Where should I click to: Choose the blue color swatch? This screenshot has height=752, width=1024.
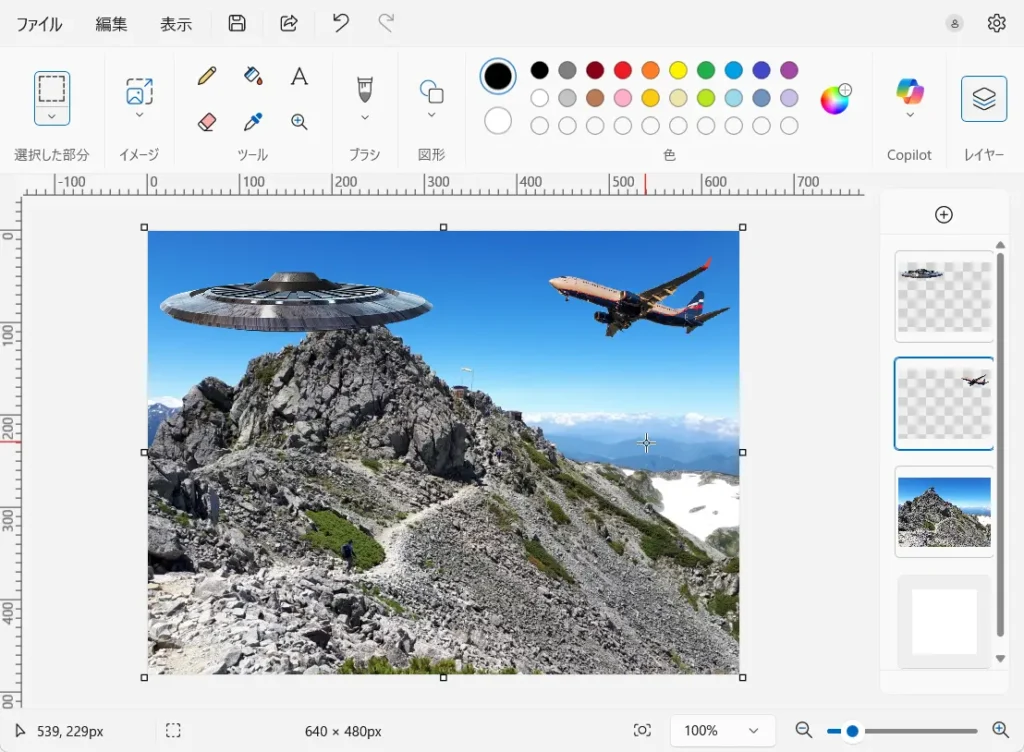[x=733, y=70]
